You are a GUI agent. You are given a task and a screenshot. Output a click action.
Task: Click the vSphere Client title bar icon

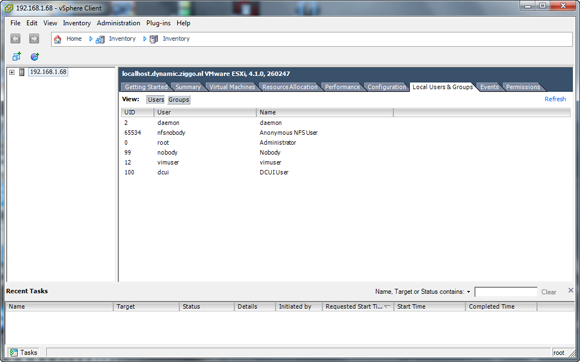coord(9,8)
